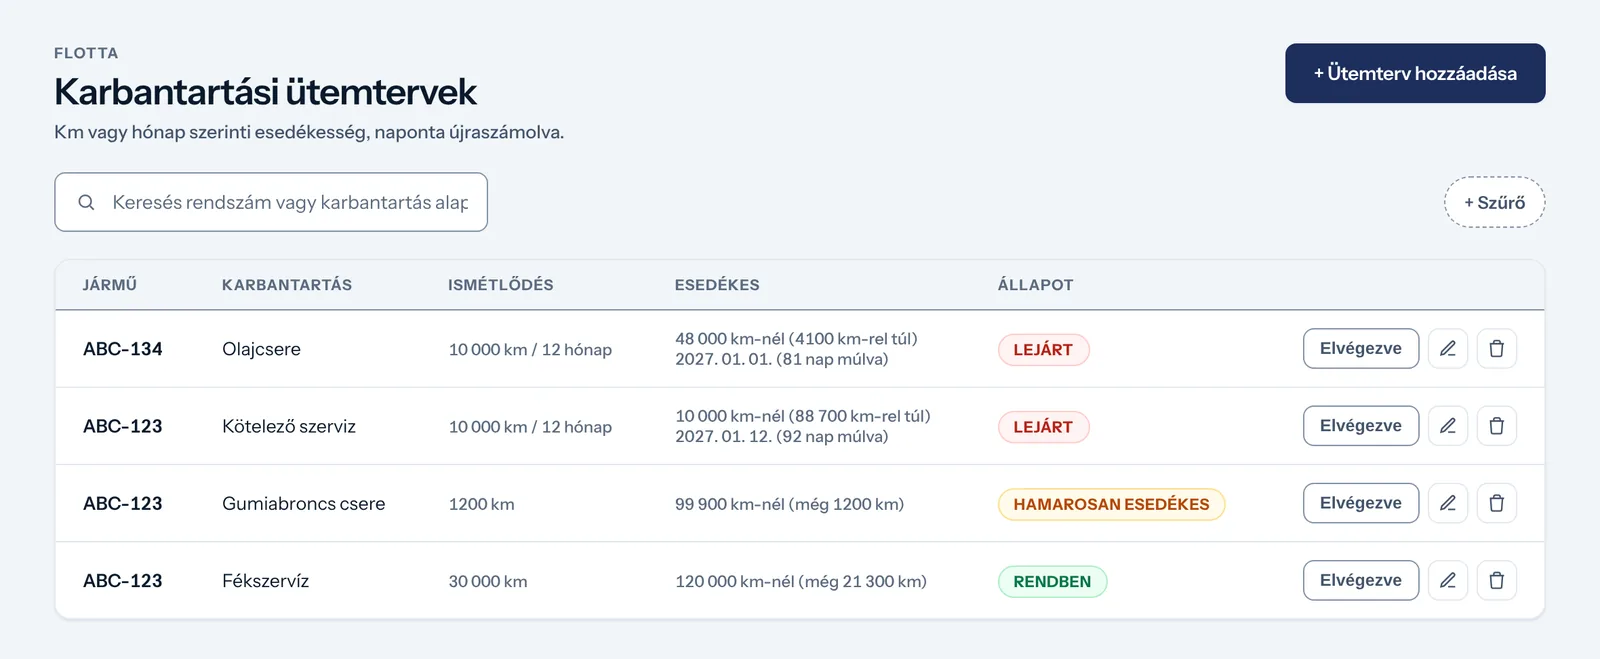Delete Gumiabroncs csere with the trash icon

click(x=1497, y=503)
